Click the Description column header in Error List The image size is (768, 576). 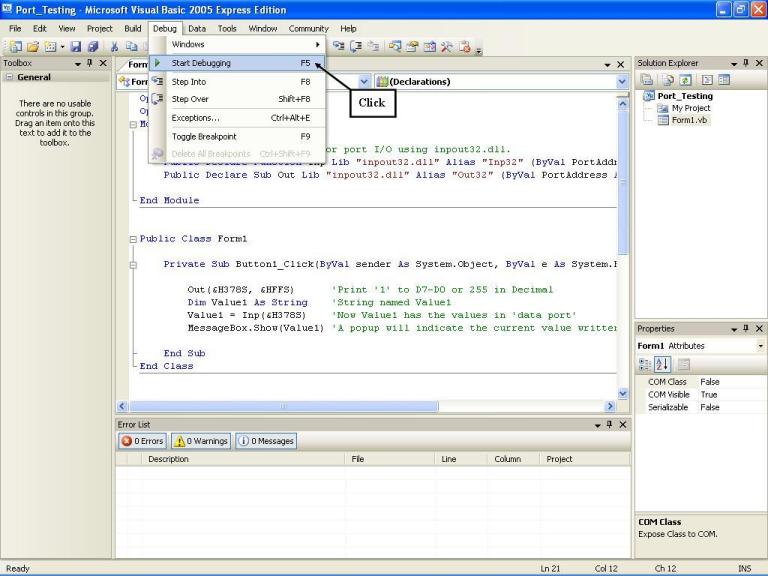242,459
